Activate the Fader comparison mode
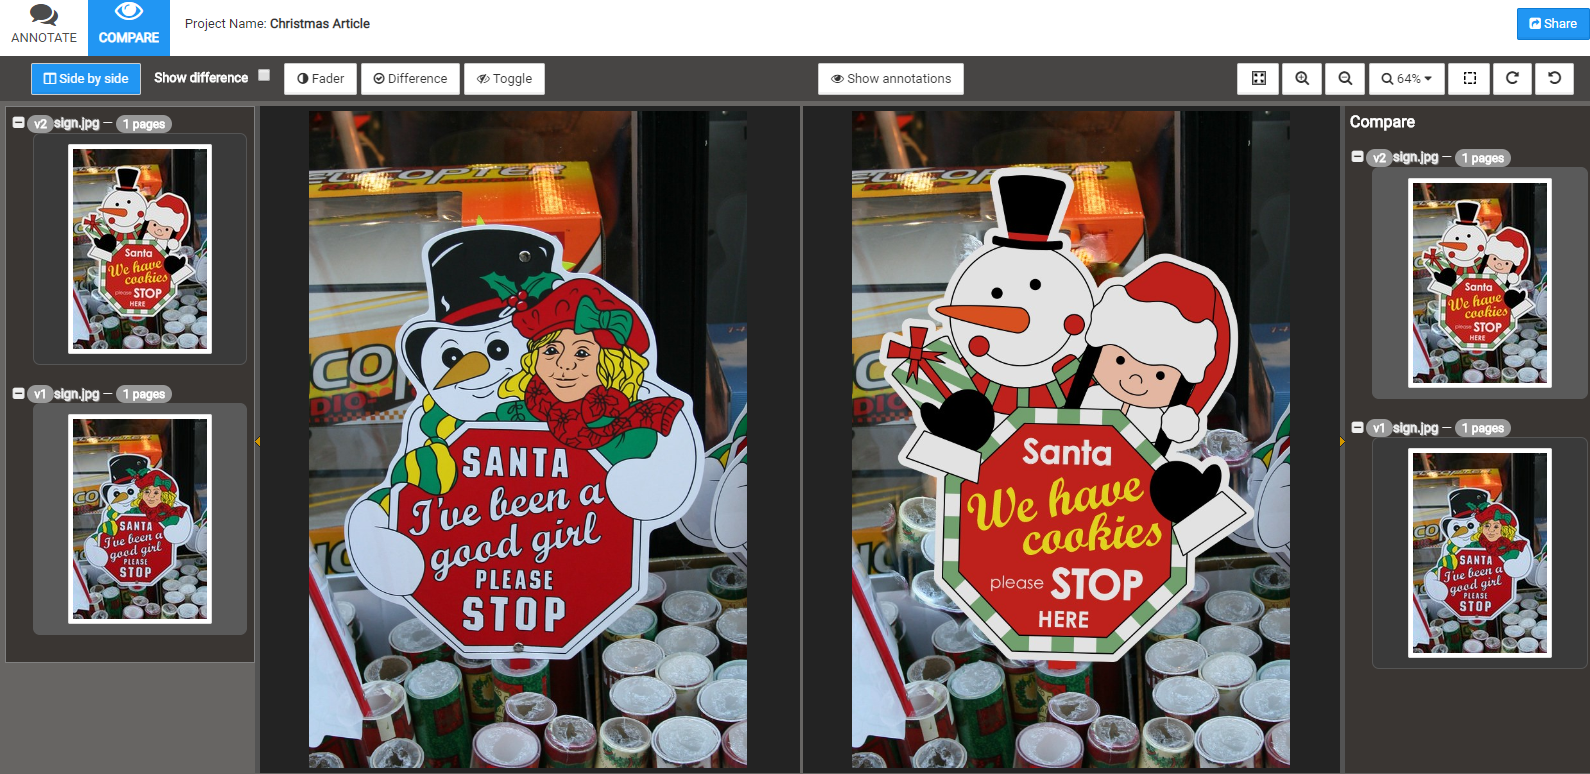The image size is (1590, 774). click(x=320, y=79)
